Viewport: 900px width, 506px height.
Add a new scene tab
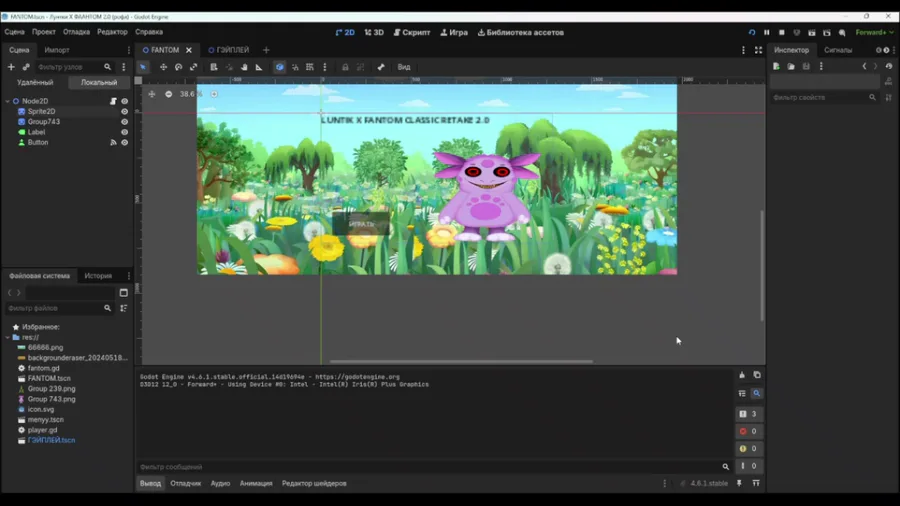266,50
